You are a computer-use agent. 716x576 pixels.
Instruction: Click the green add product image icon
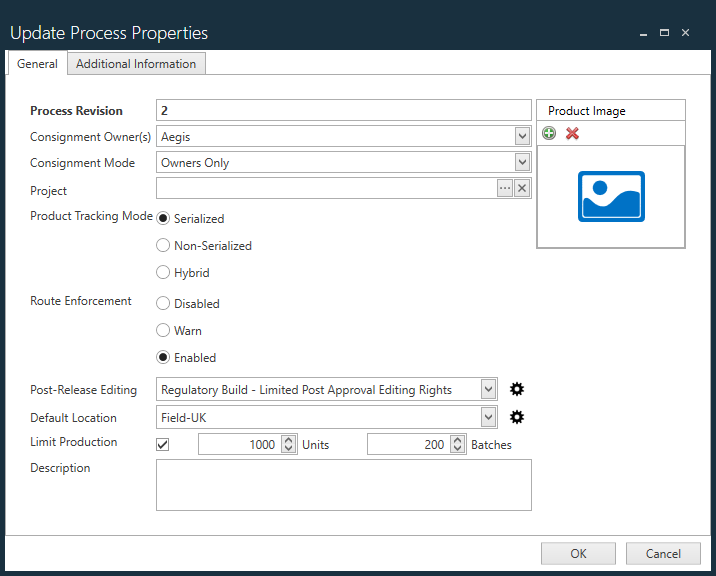click(x=549, y=134)
